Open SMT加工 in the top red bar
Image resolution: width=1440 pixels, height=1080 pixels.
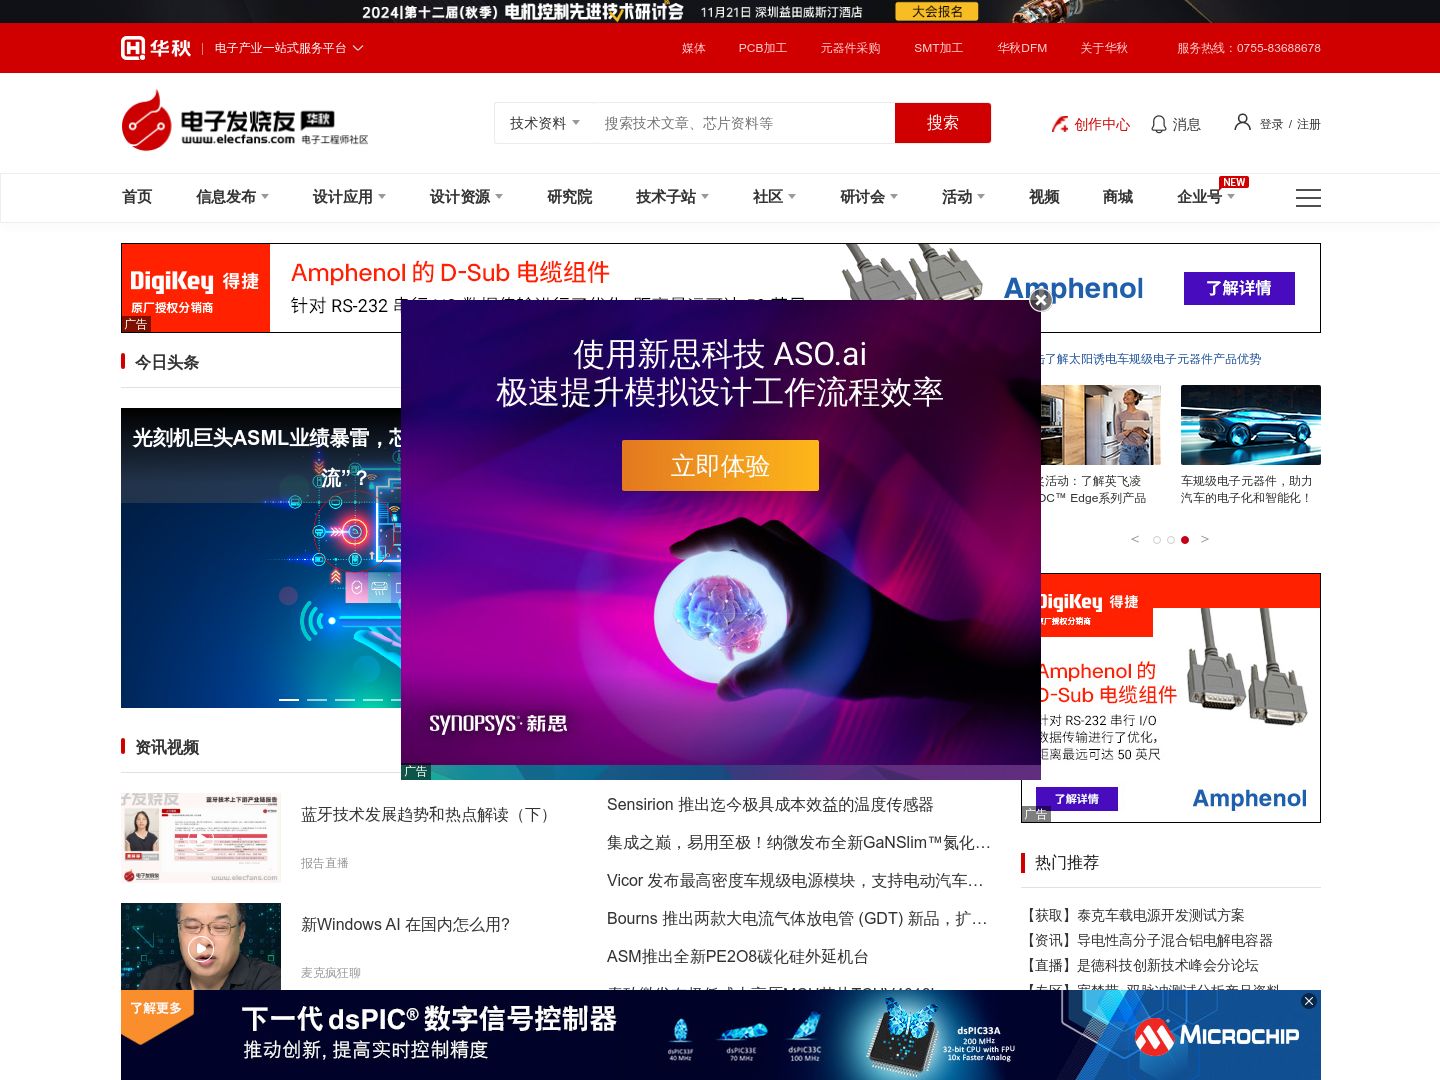(939, 48)
